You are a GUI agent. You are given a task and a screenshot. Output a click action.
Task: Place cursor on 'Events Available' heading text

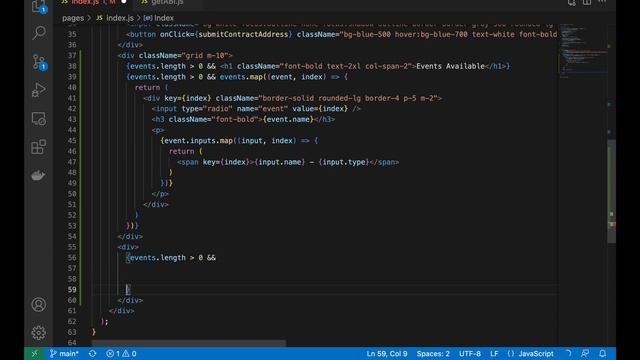pos(450,66)
